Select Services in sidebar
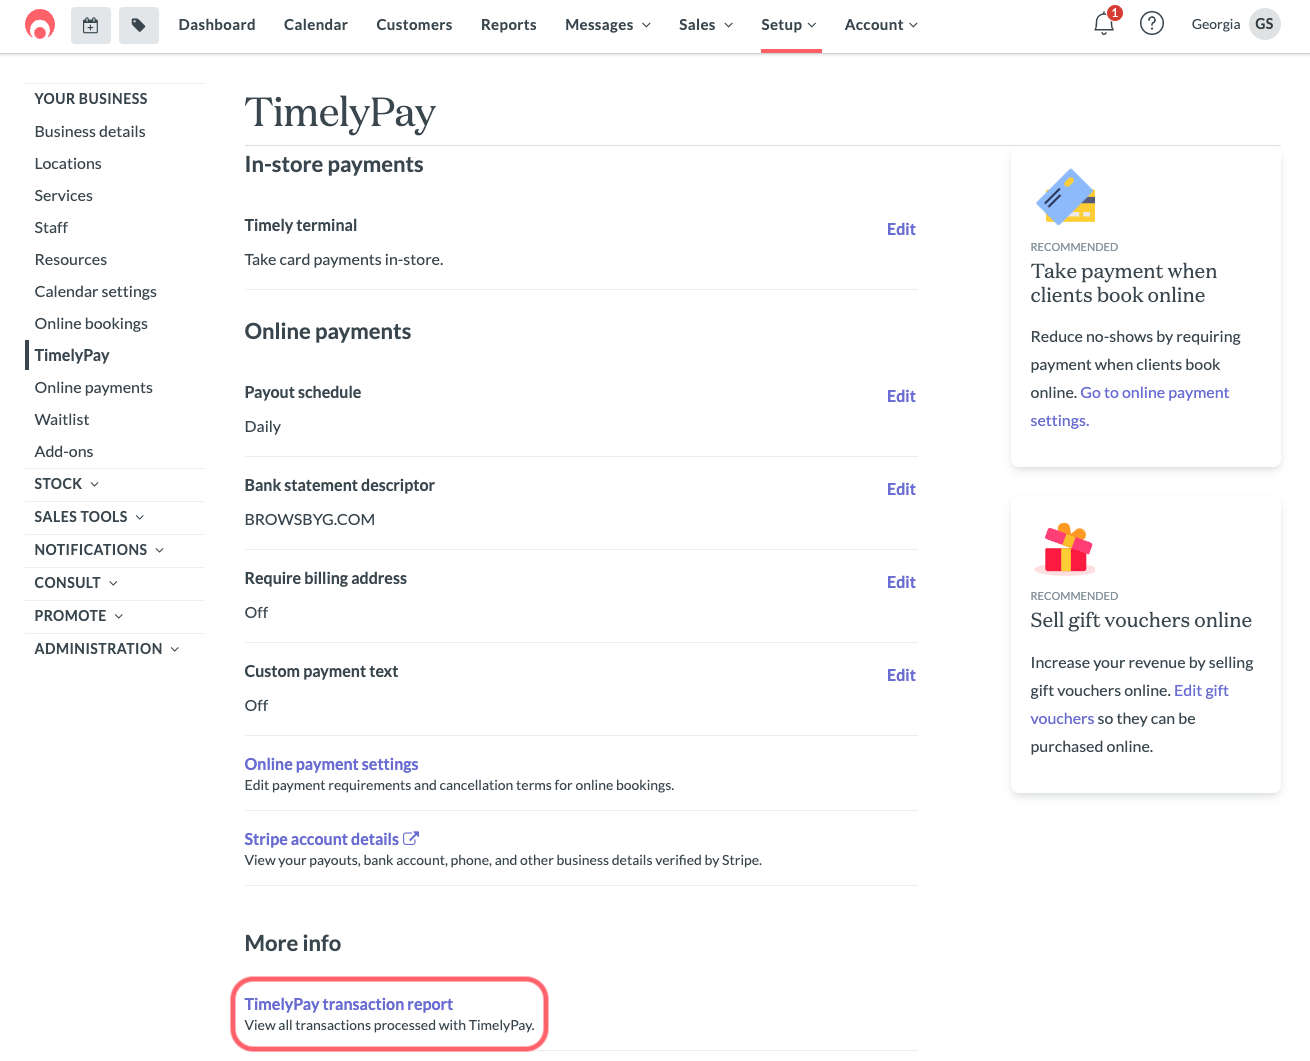This screenshot has height=1061, width=1310. click(x=64, y=196)
